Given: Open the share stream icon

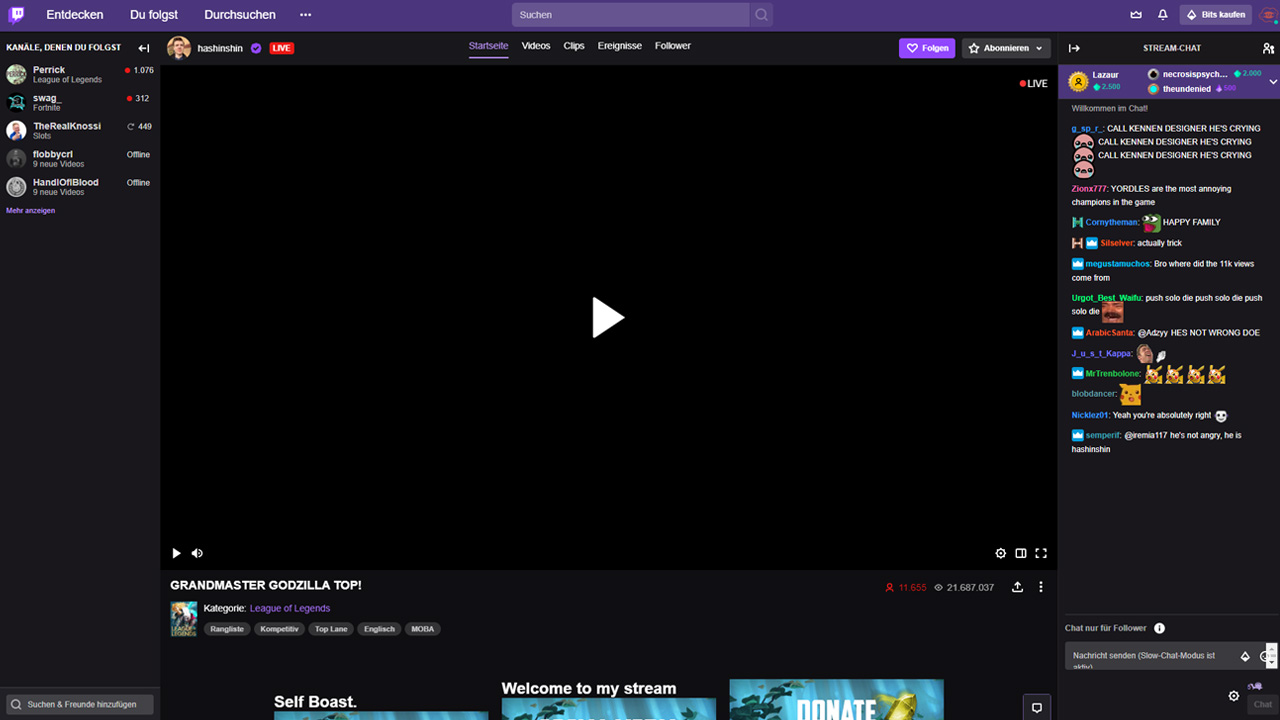Looking at the screenshot, I should point(1017,587).
